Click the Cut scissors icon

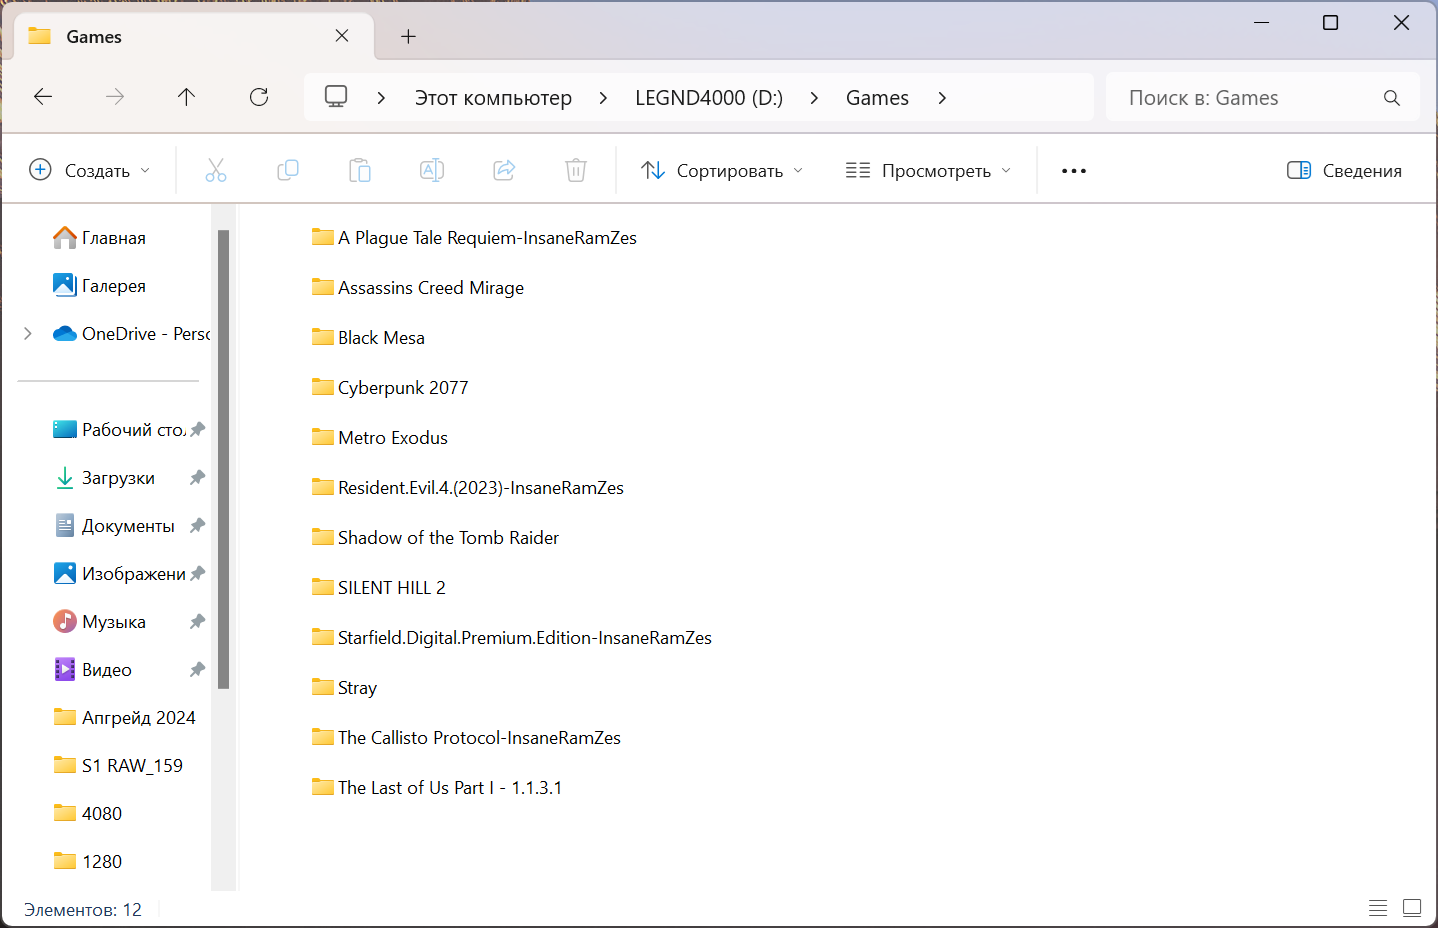point(216,170)
